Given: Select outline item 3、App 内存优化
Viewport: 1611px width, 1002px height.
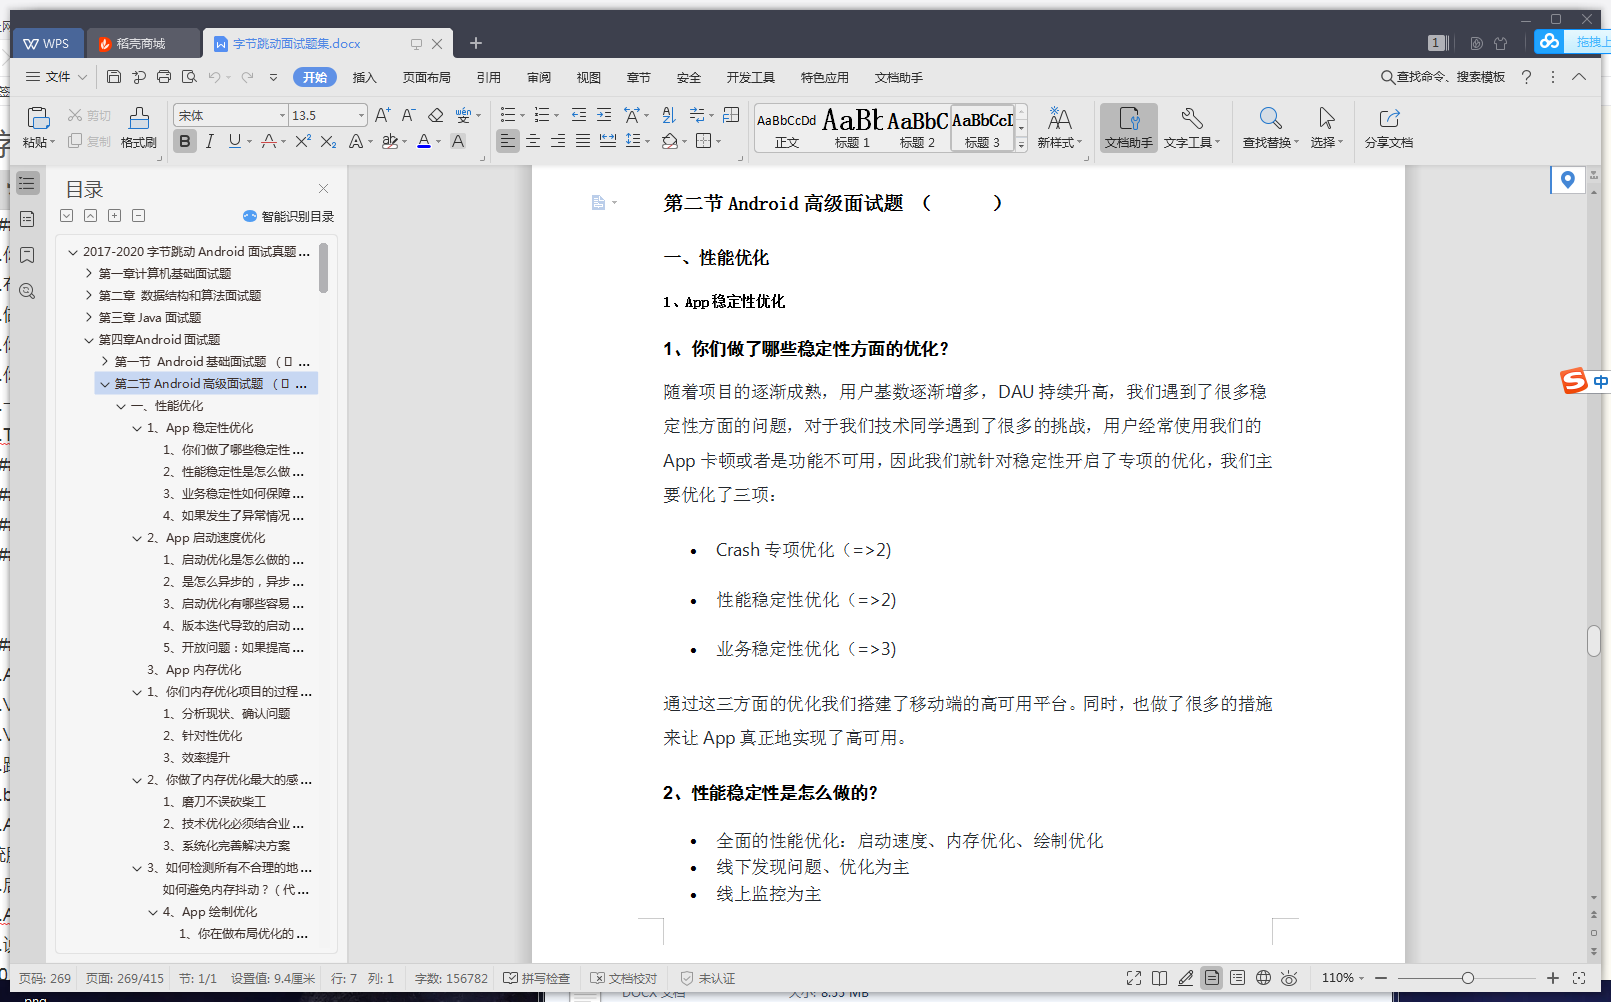Looking at the screenshot, I should (194, 670).
